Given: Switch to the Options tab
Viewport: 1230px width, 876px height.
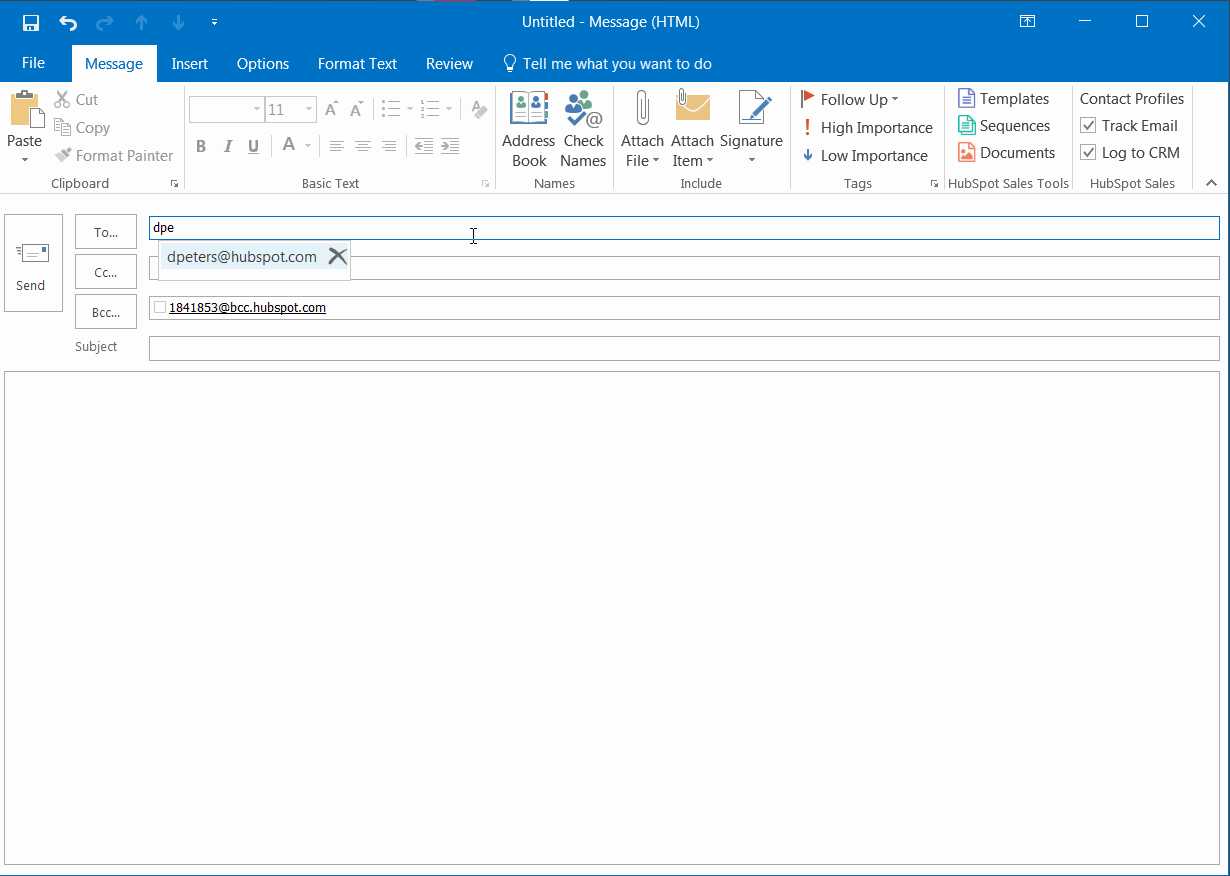Looking at the screenshot, I should click(x=263, y=63).
